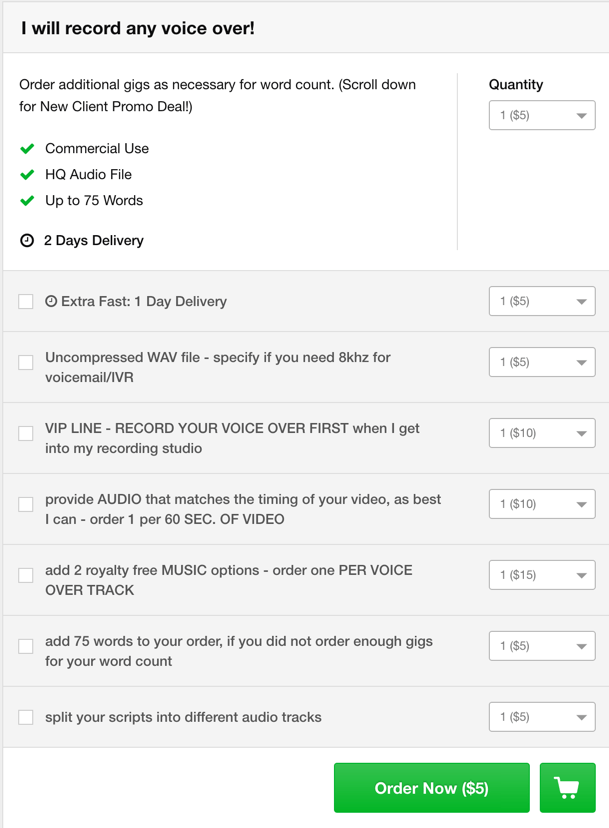Screen dimensions: 609x828
Task: Enable Extra Fast 1 Day Delivery checkbox
Action: click(x=26, y=301)
